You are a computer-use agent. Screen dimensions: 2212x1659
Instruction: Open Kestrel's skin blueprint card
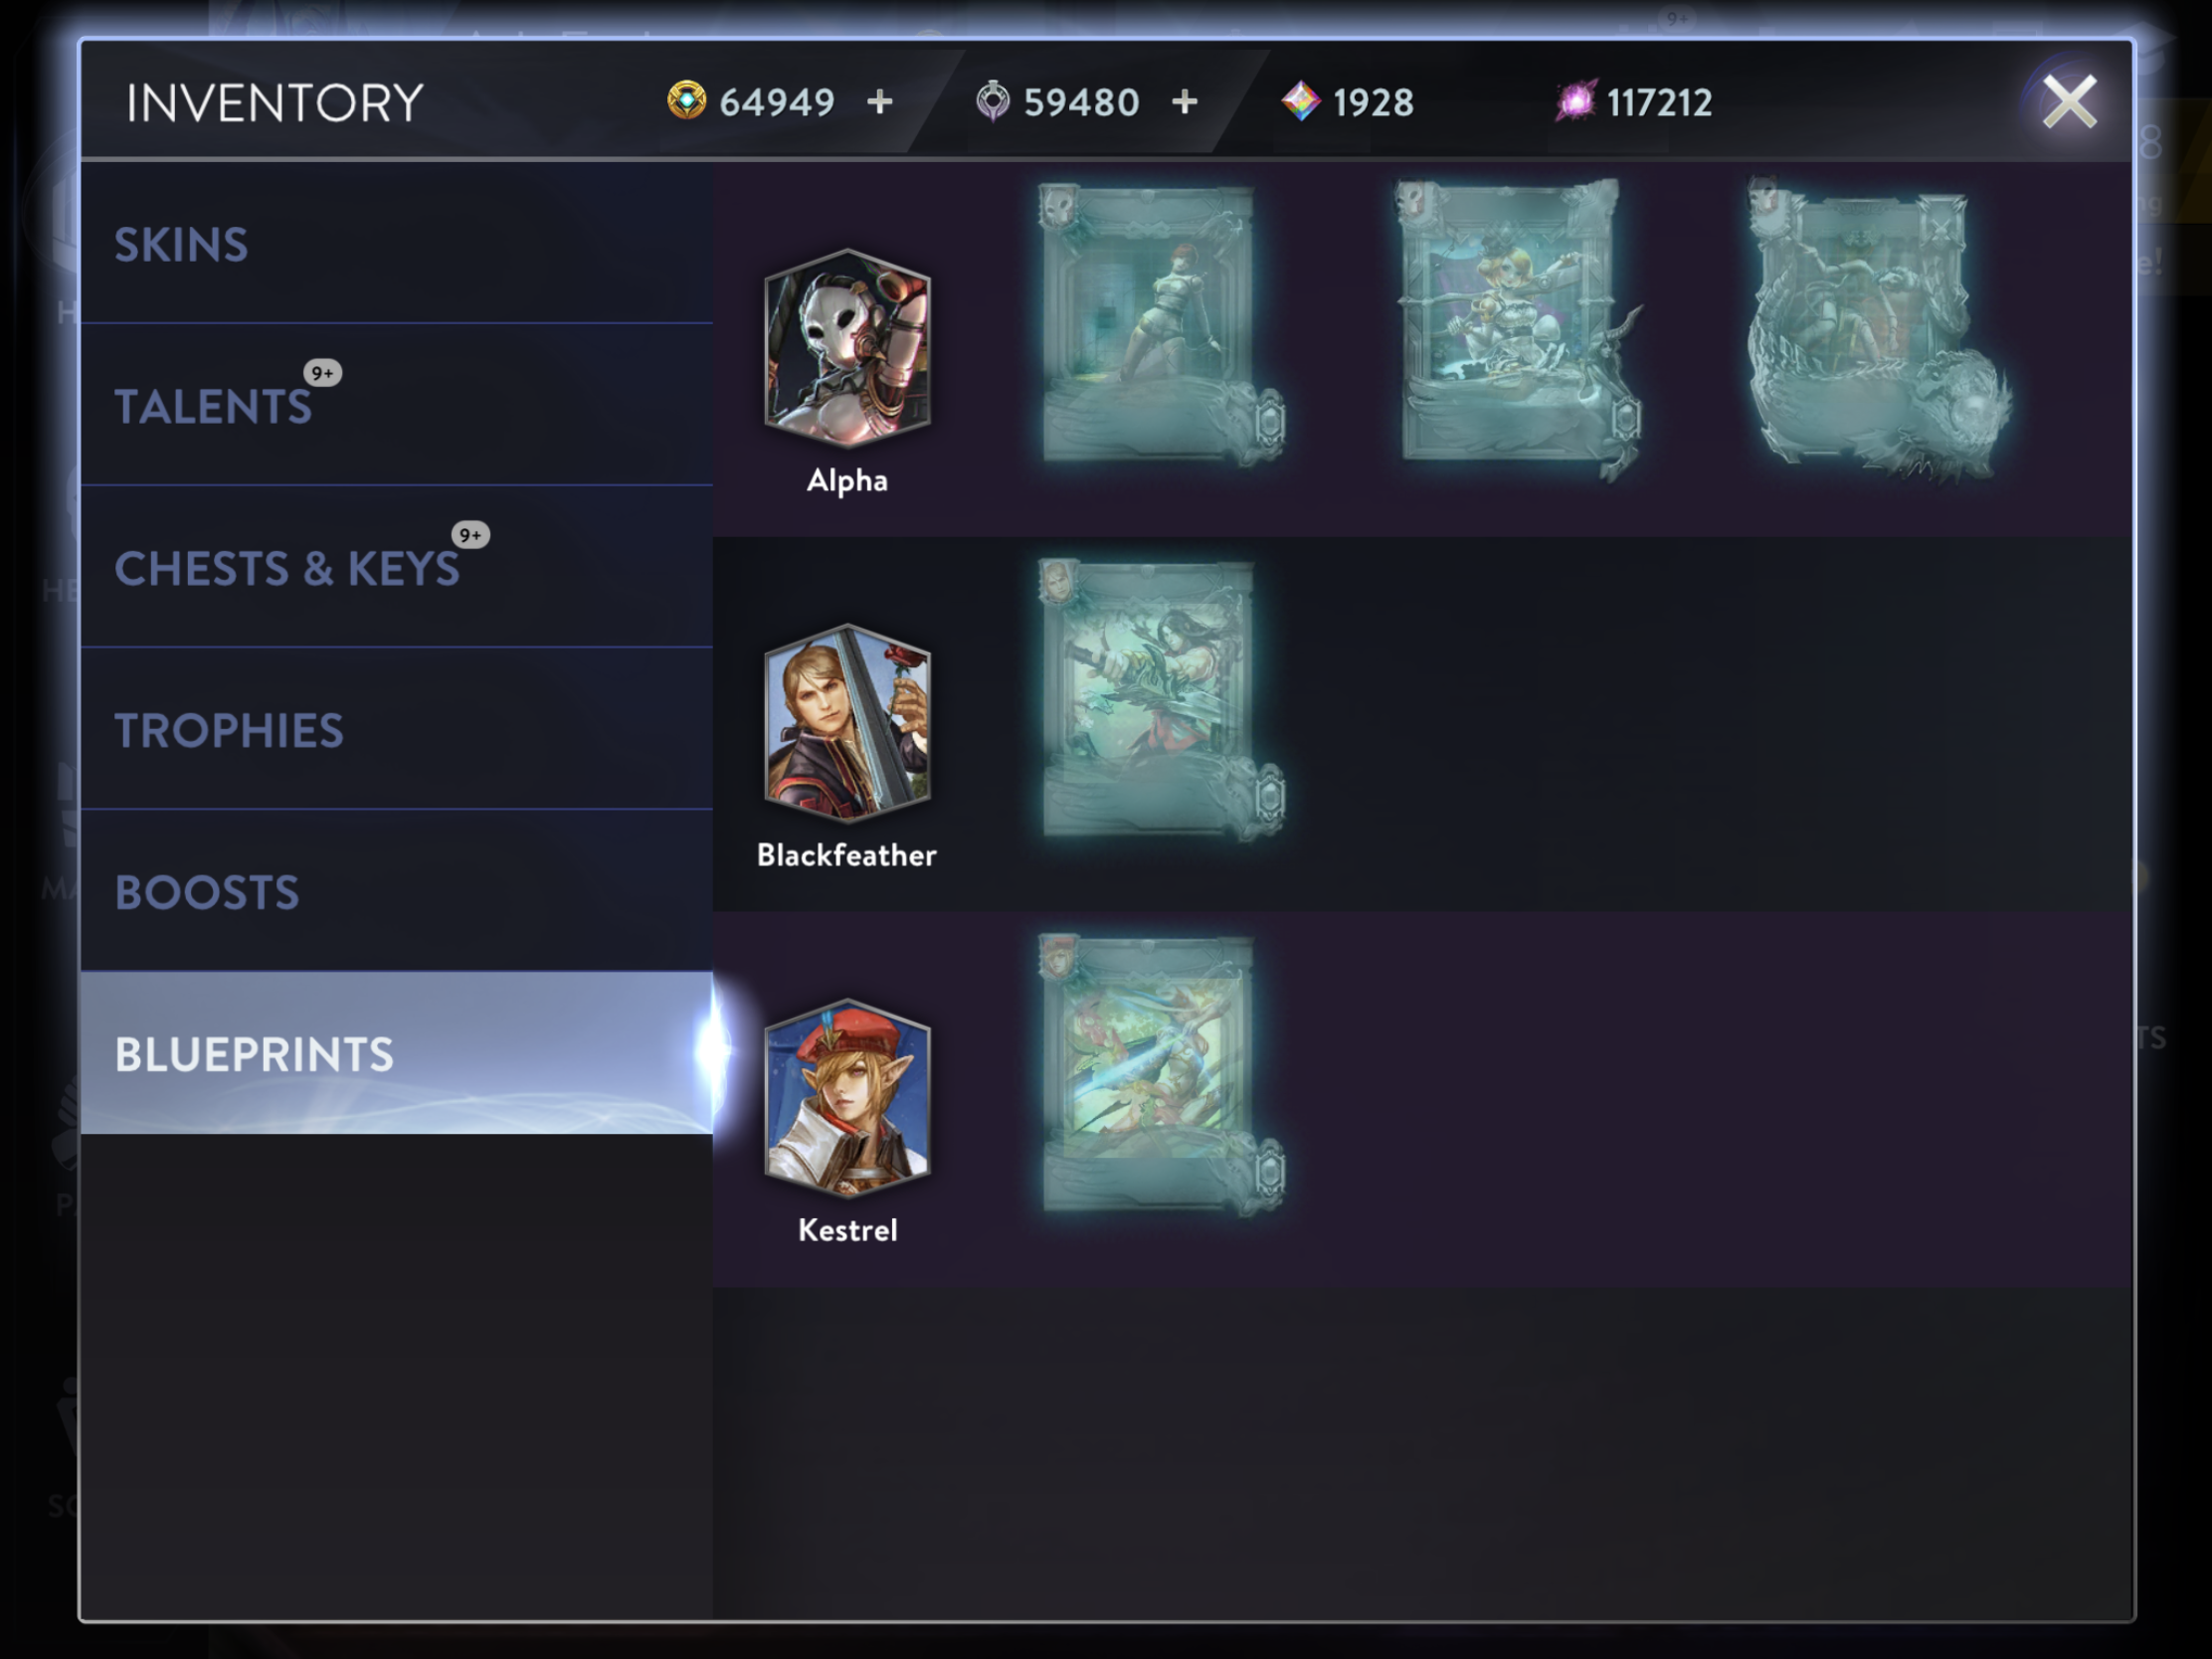pos(1160,1075)
